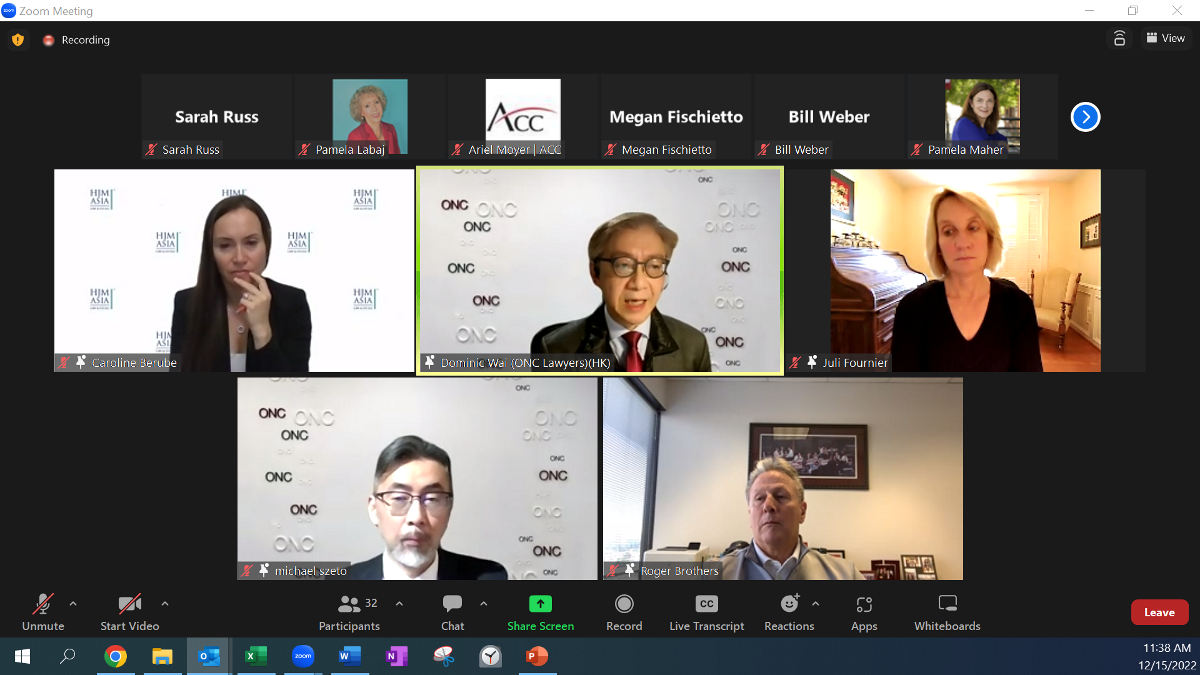Select Pamela Labaj participant thumbnail

[x=370, y=117]
